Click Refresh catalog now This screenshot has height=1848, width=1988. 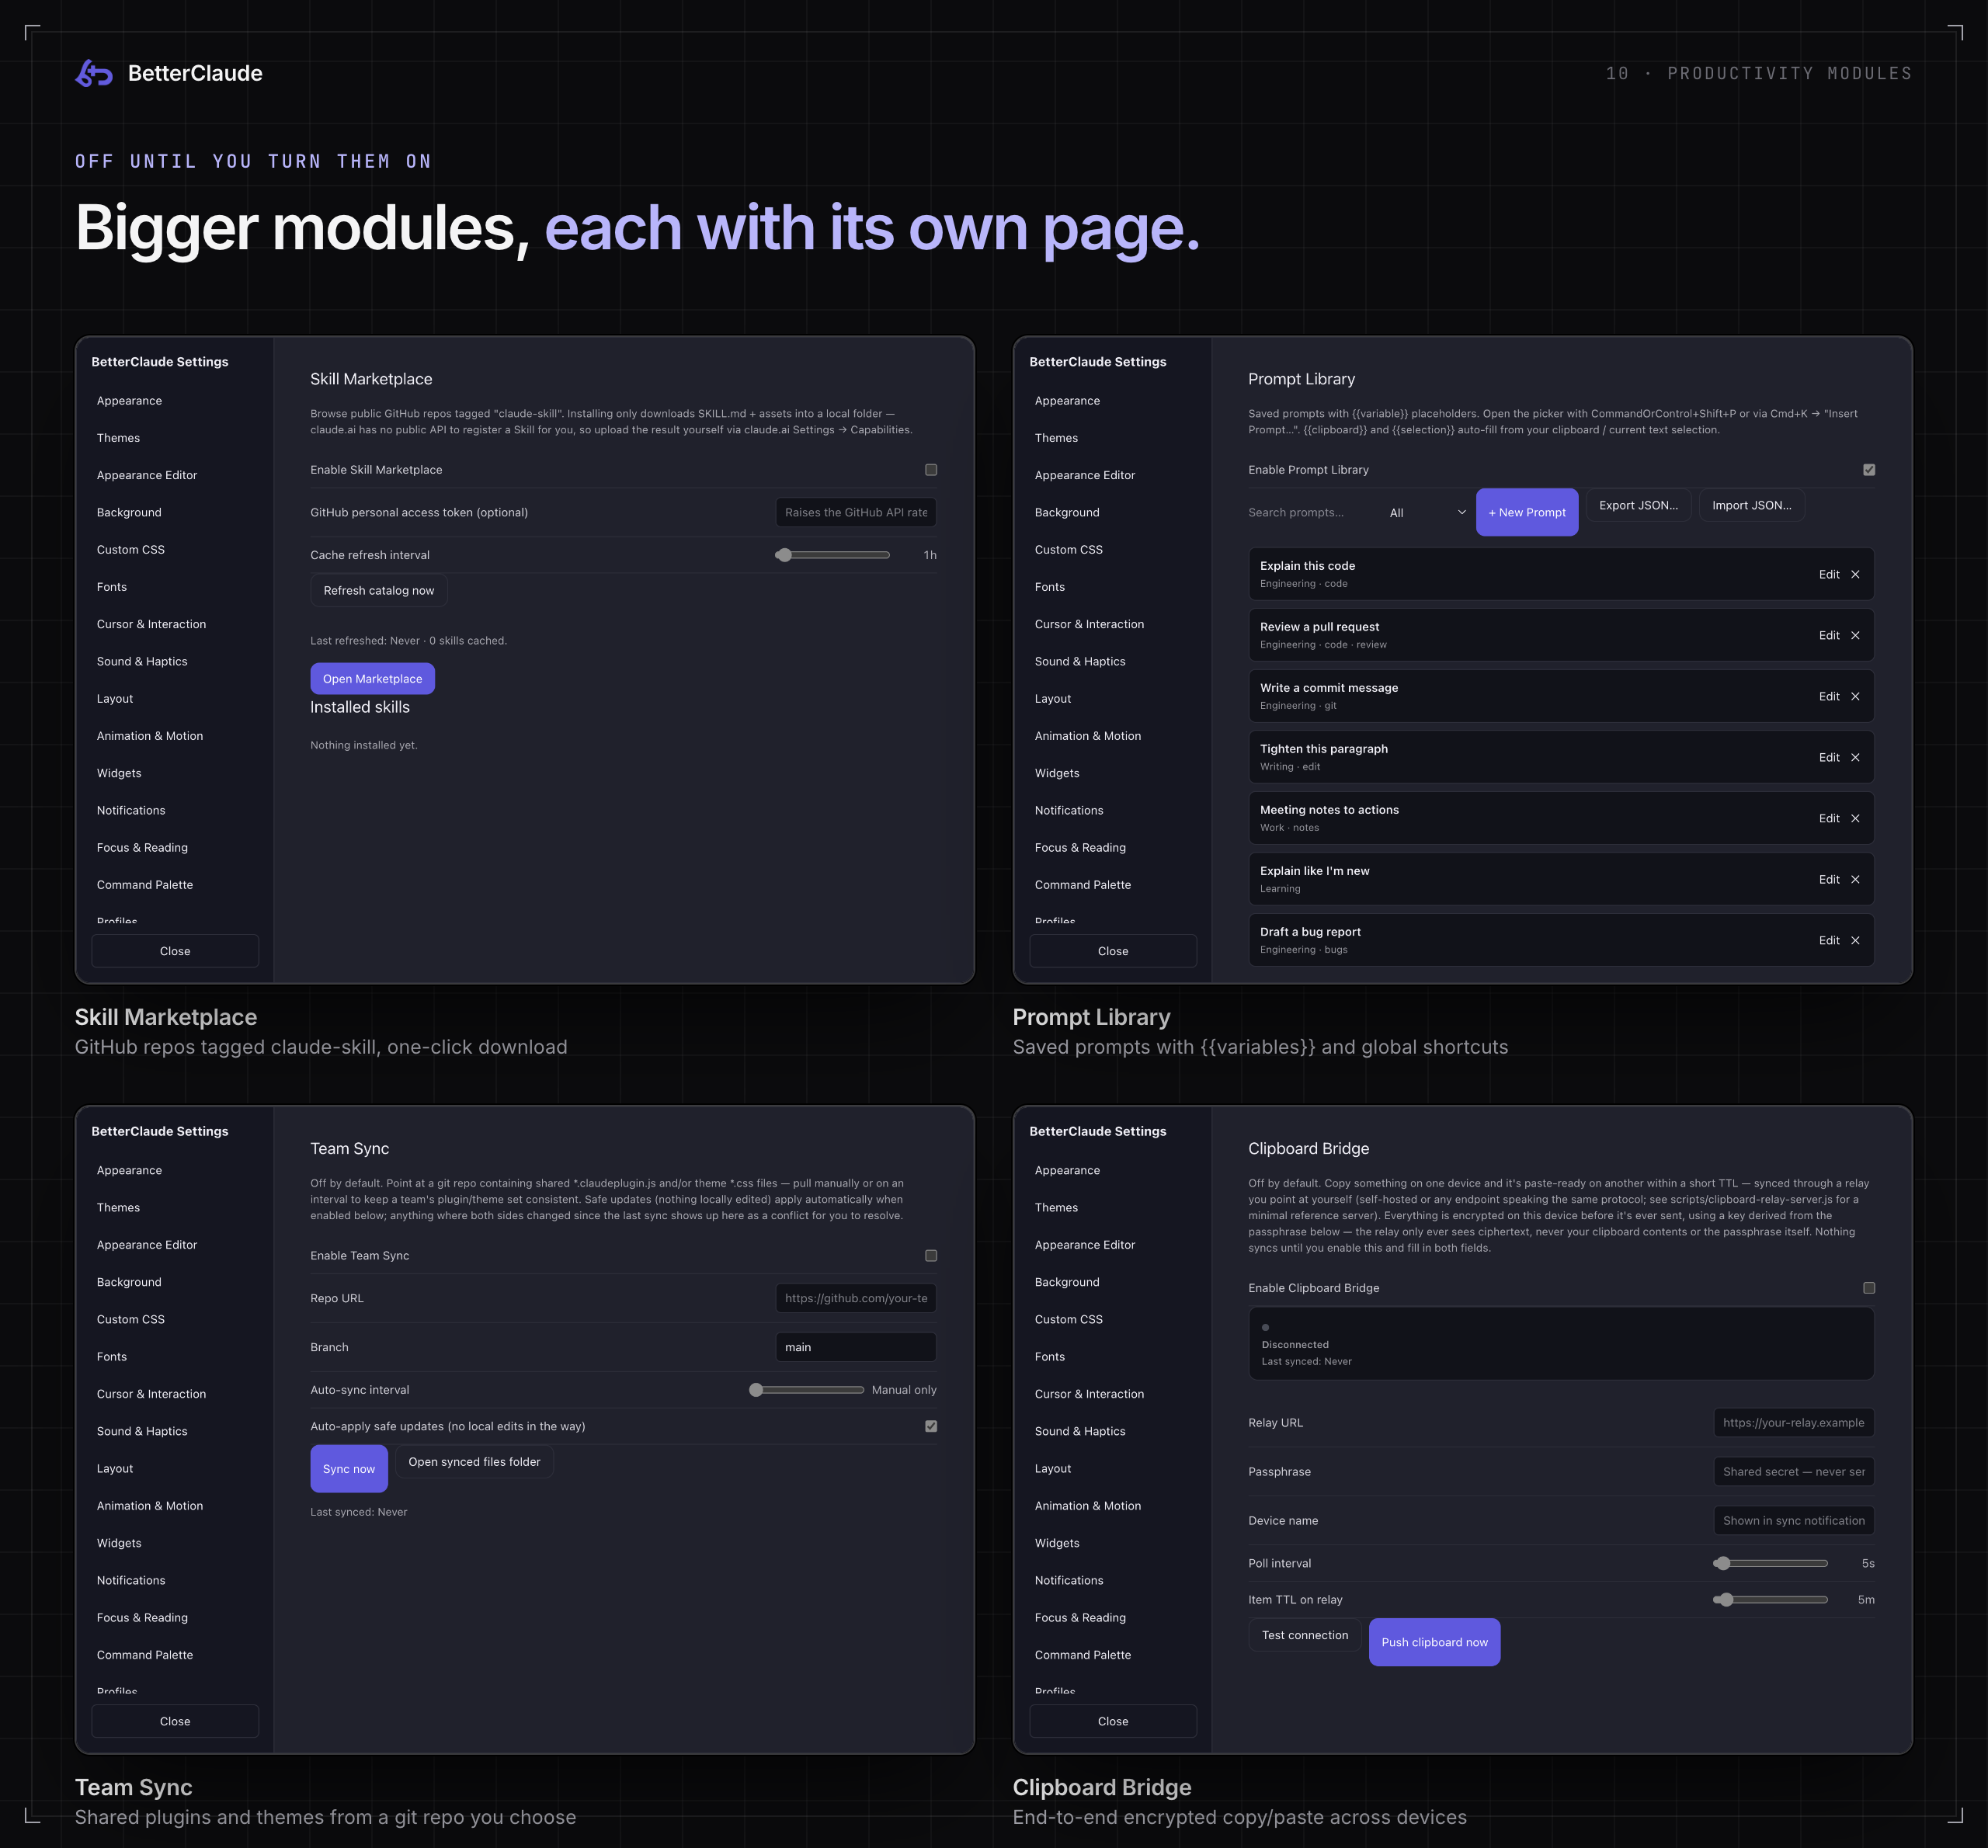click(x=379, y=591)
